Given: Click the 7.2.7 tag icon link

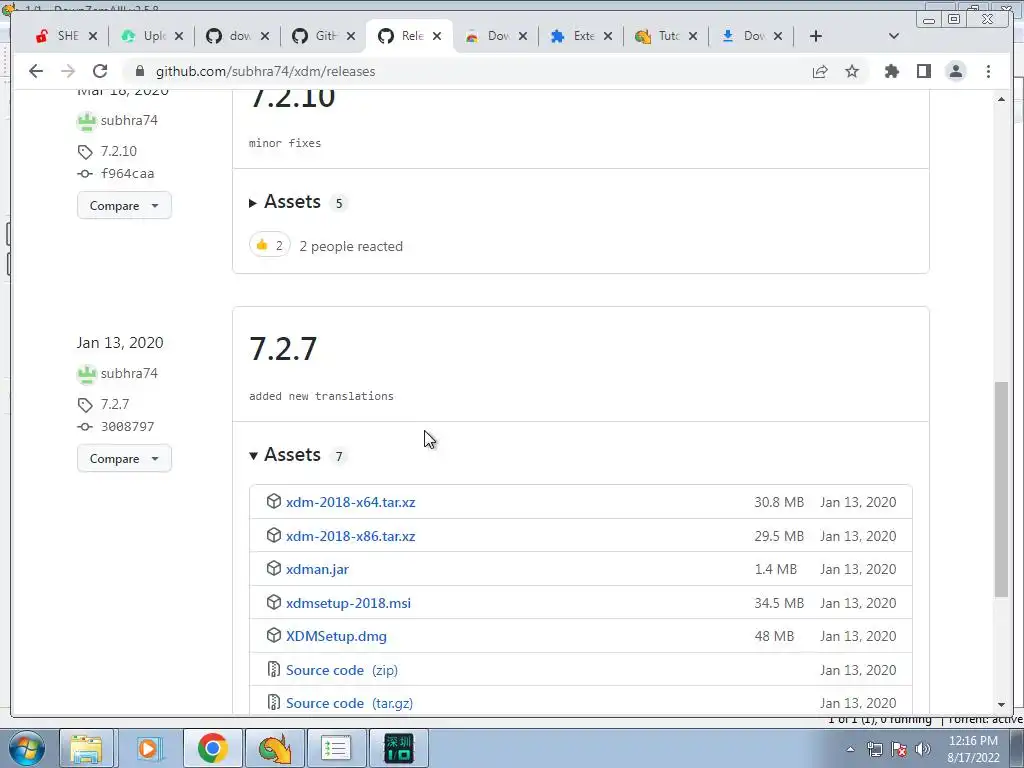Looking at the screenshot, I should 85,405.
